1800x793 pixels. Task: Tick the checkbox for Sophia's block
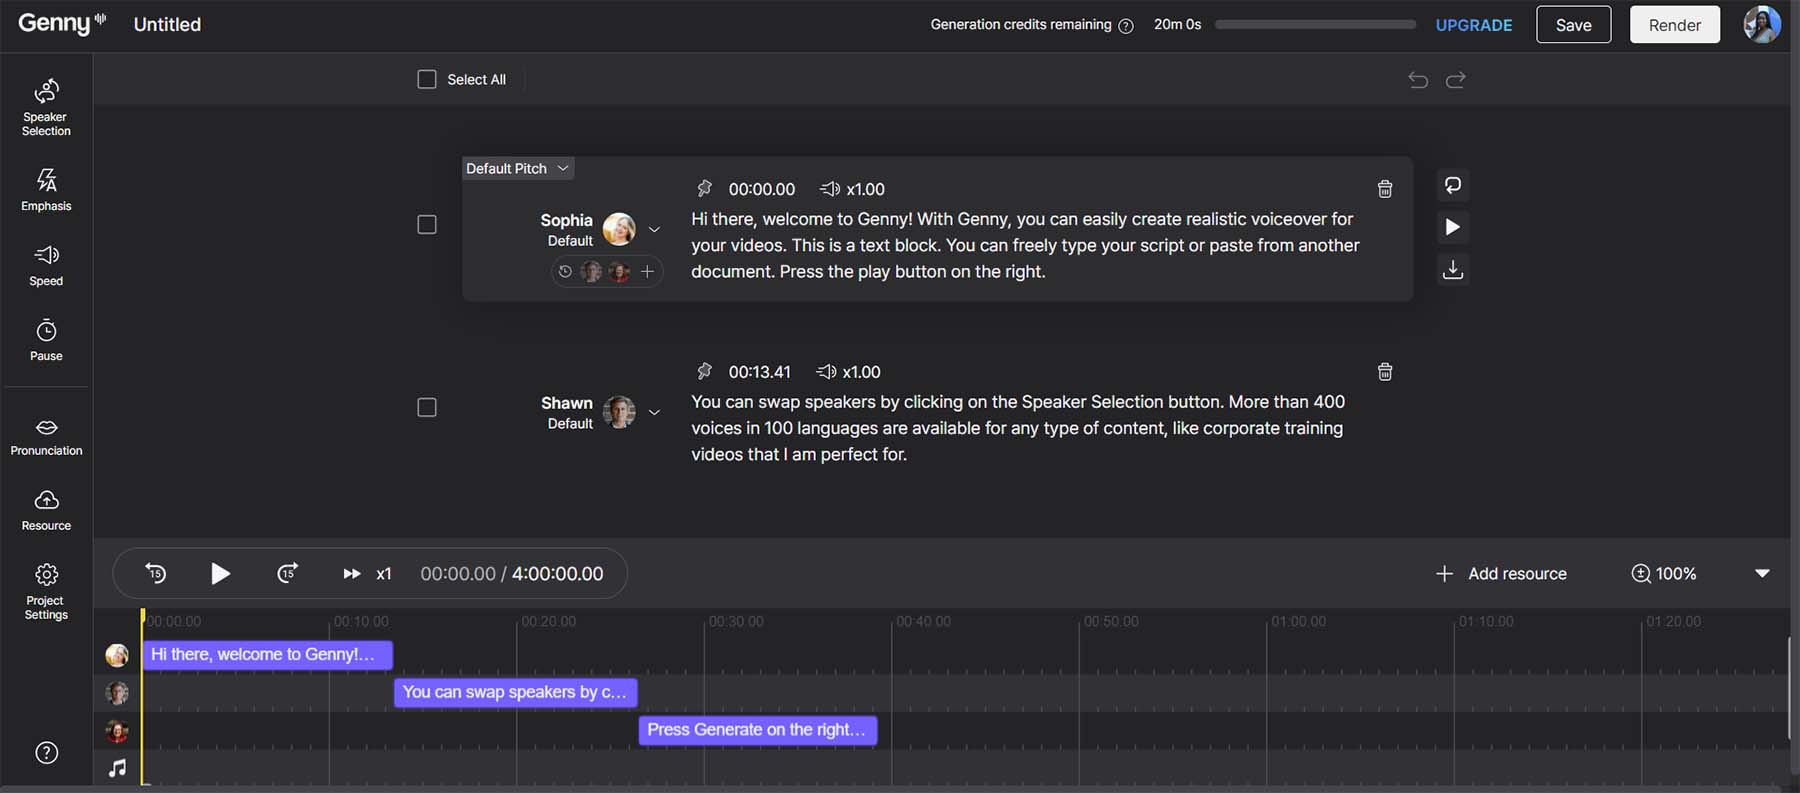[427, 225]
